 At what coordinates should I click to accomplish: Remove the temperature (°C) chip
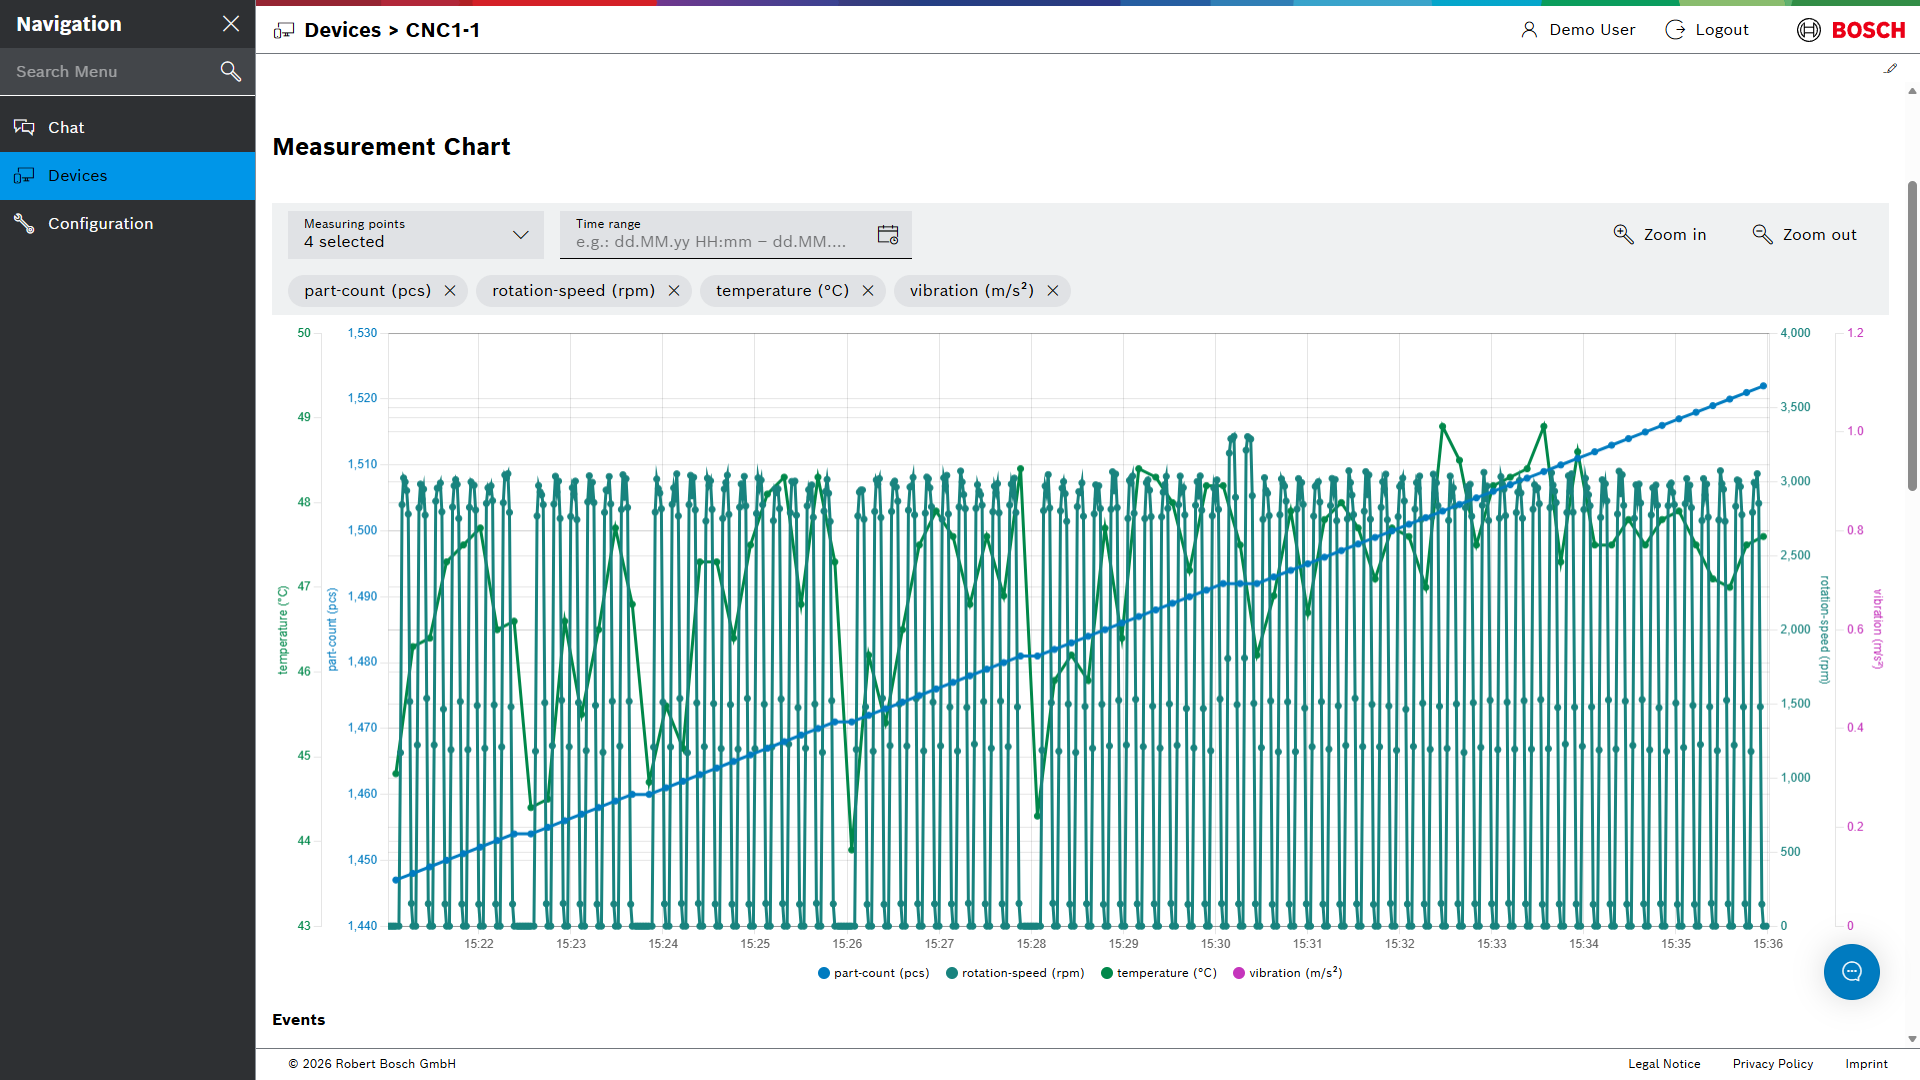(868, 290)
